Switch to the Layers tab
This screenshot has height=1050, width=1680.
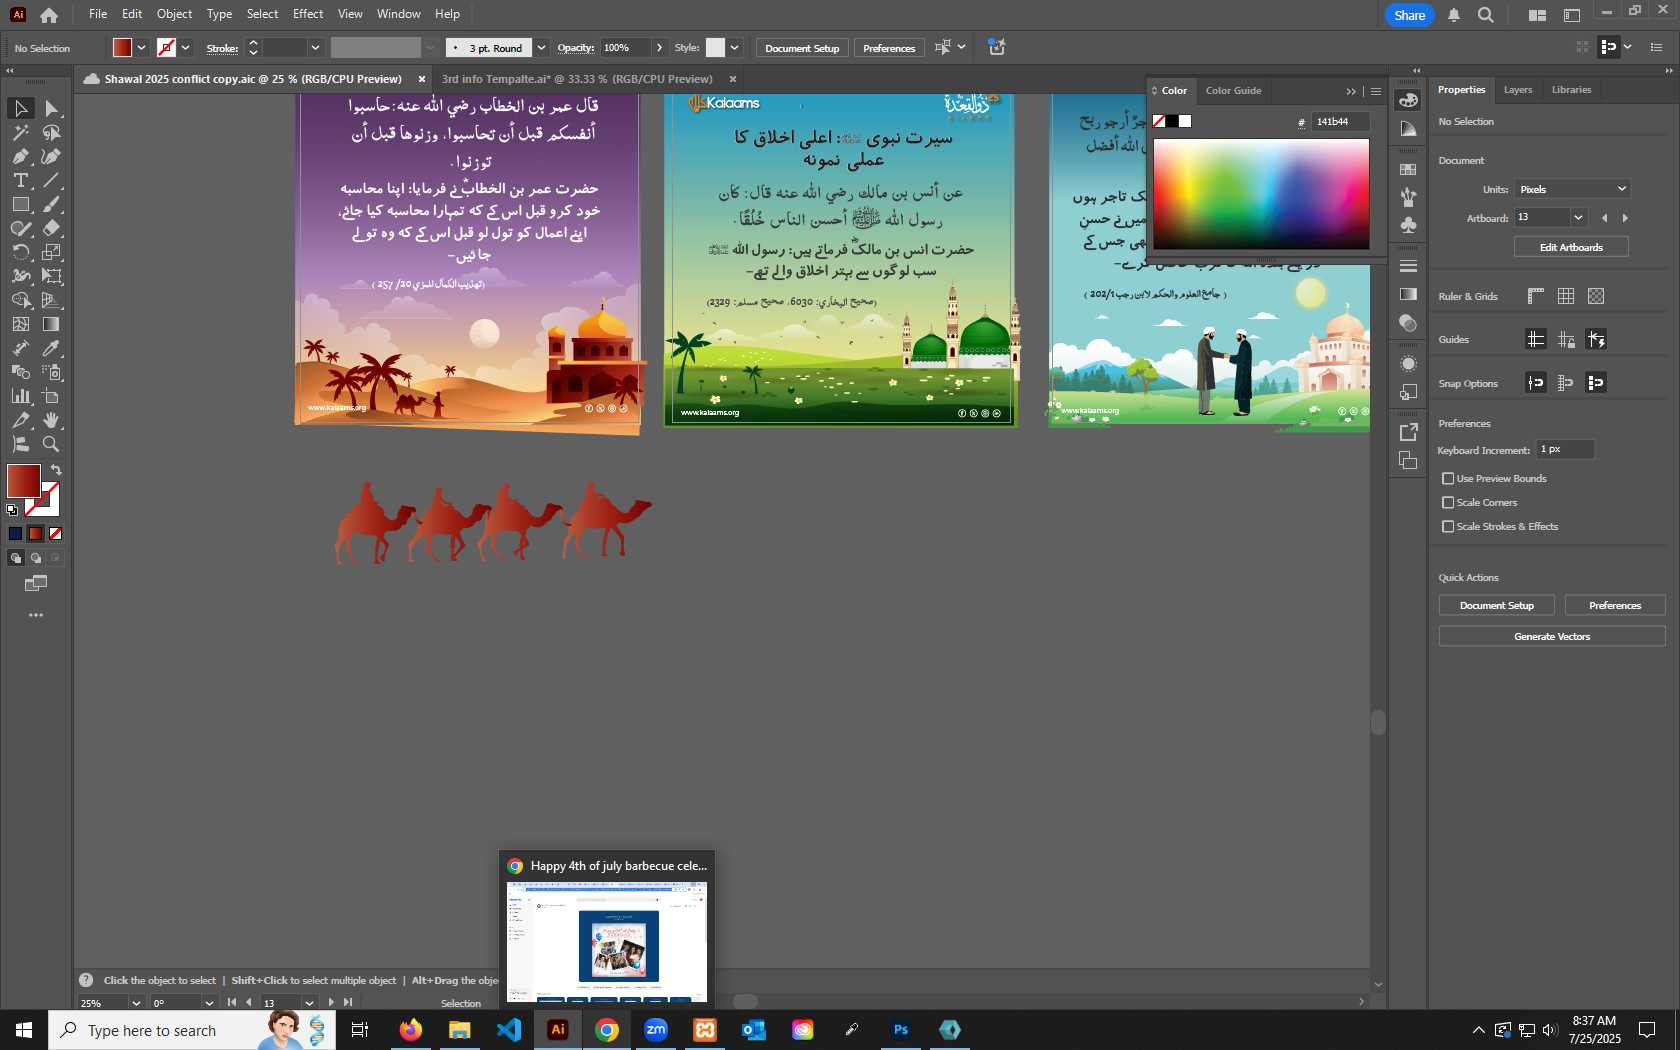[x=1518, y=90]
